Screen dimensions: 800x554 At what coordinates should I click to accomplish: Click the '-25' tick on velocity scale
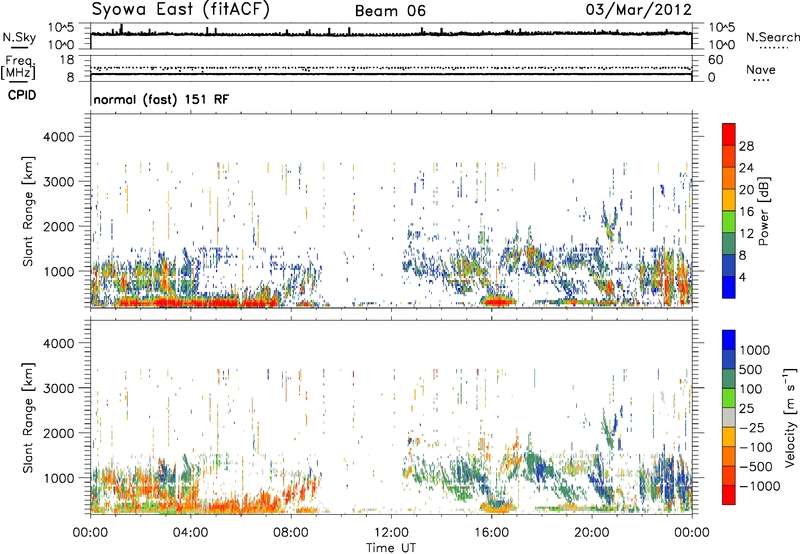coord(752,427)
